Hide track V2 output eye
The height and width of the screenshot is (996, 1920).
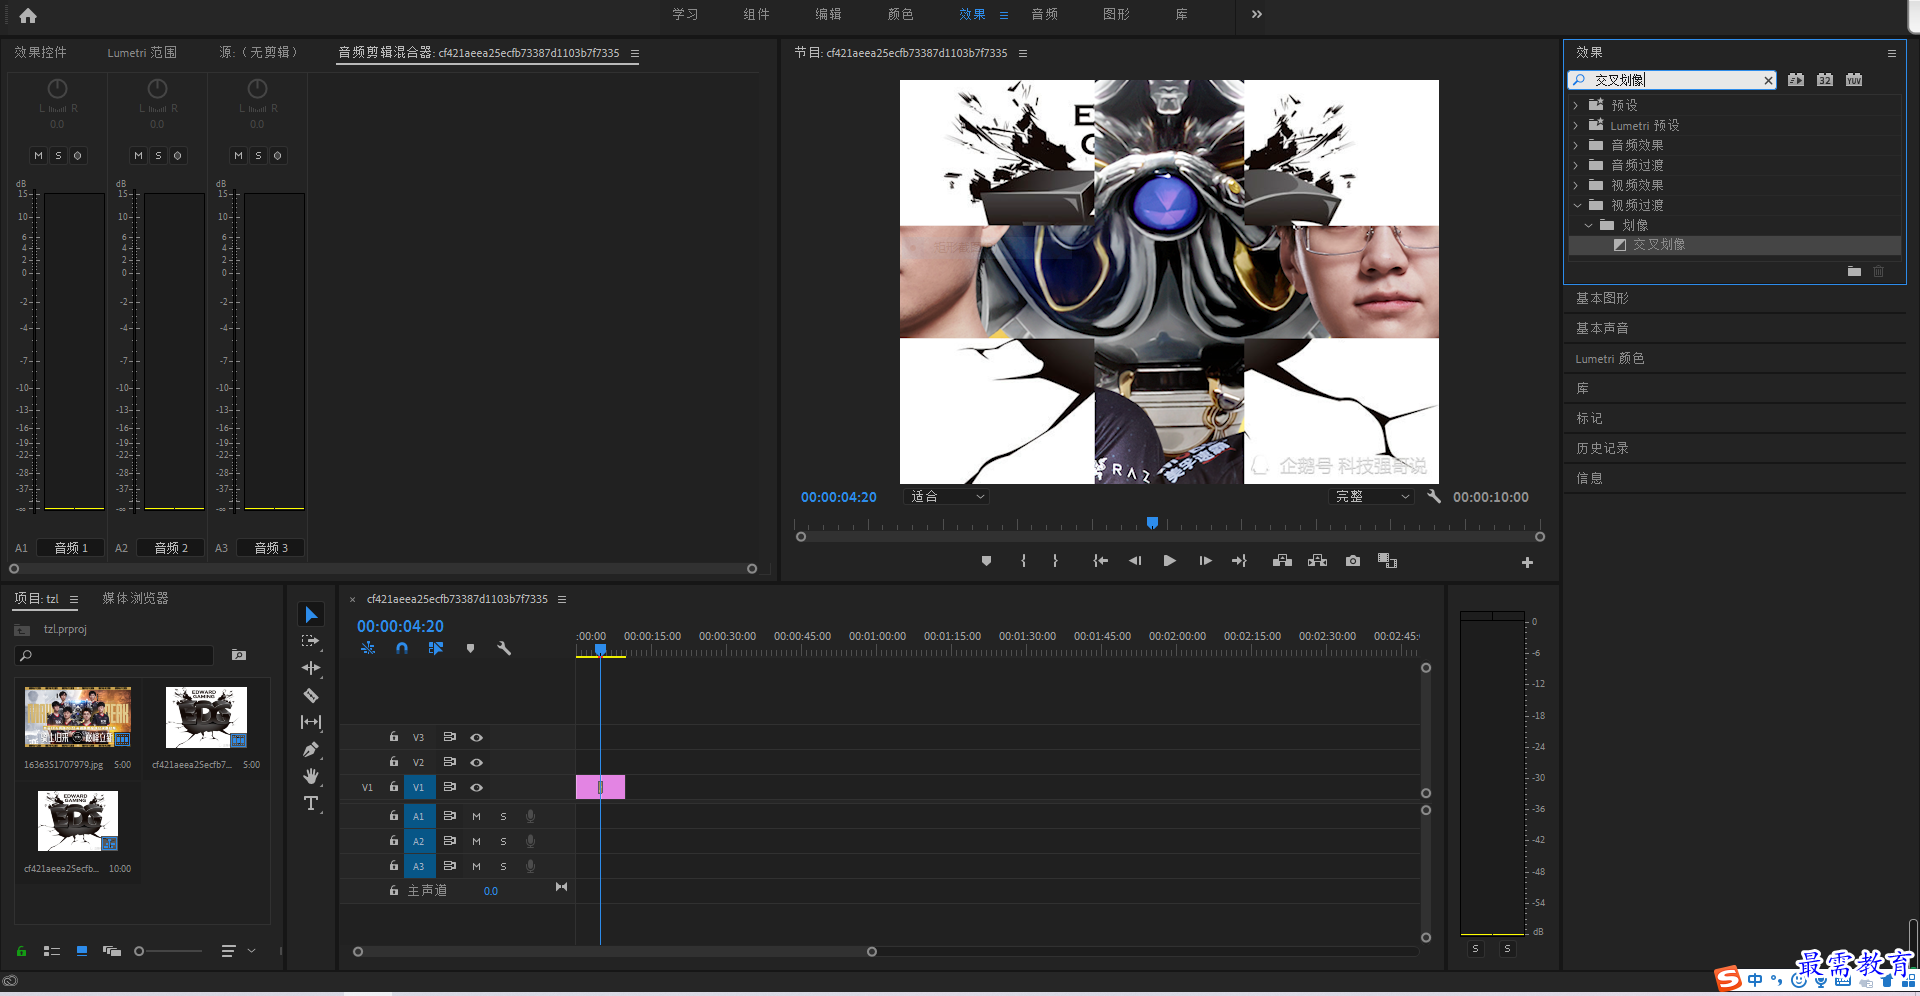(477, 762)
